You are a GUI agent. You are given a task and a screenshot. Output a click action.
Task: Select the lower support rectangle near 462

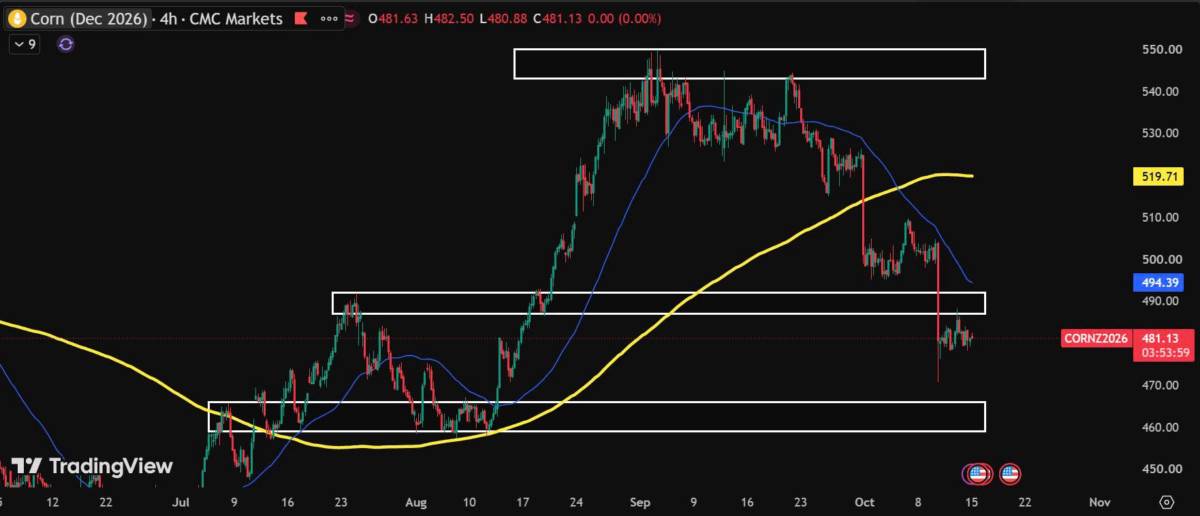(x=596, y=416)
